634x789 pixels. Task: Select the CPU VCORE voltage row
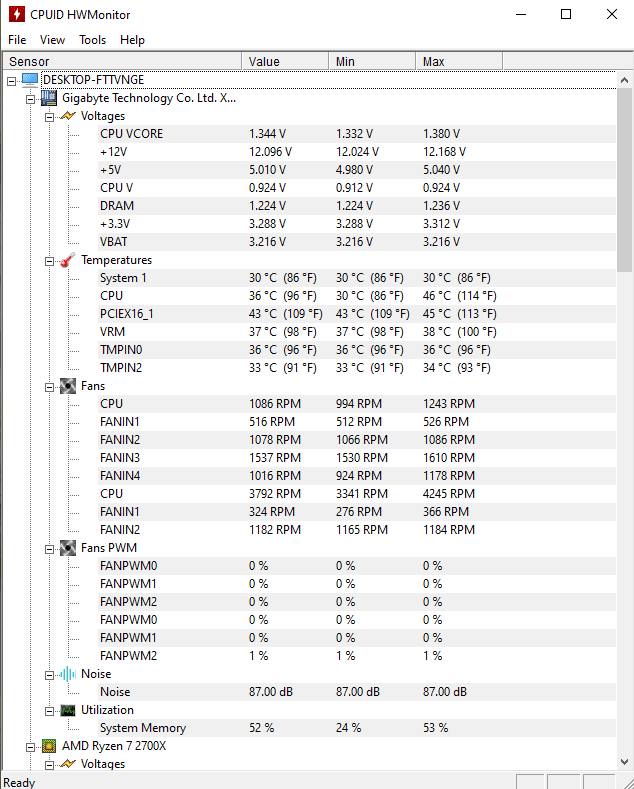(357, 134)
